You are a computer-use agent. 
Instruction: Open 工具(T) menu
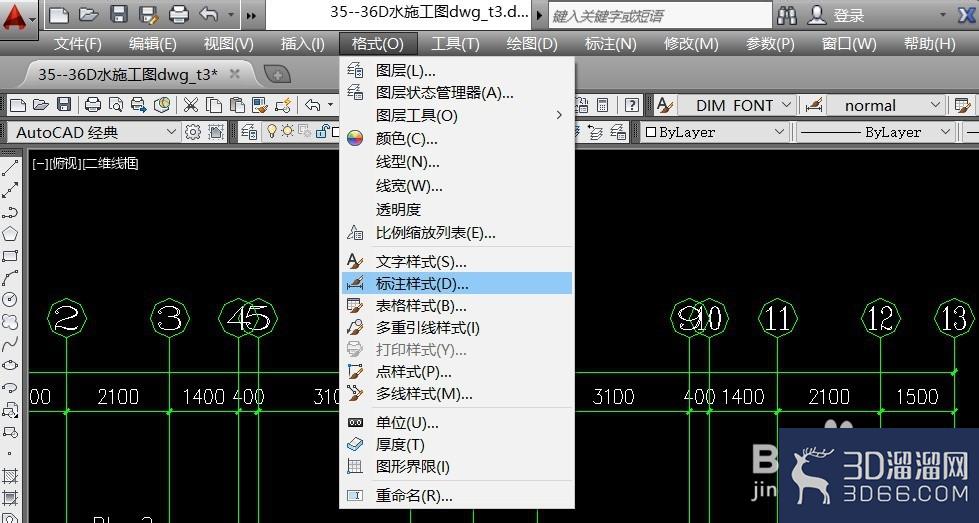[455, 44]
